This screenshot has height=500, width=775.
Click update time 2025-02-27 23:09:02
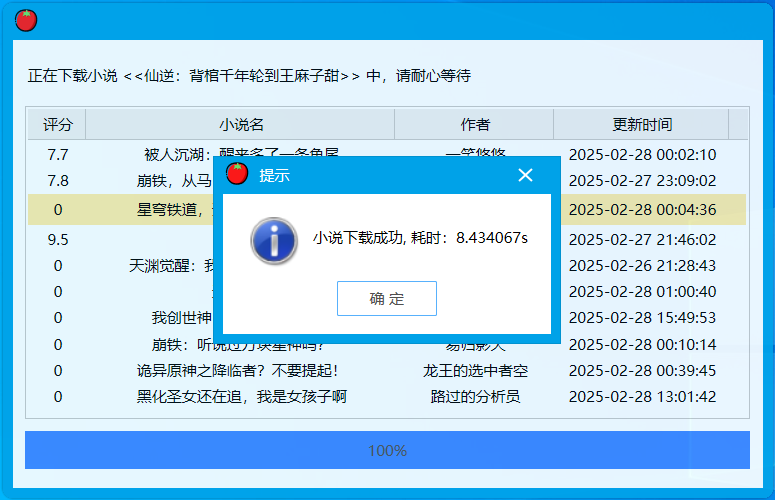pos(642,181)
